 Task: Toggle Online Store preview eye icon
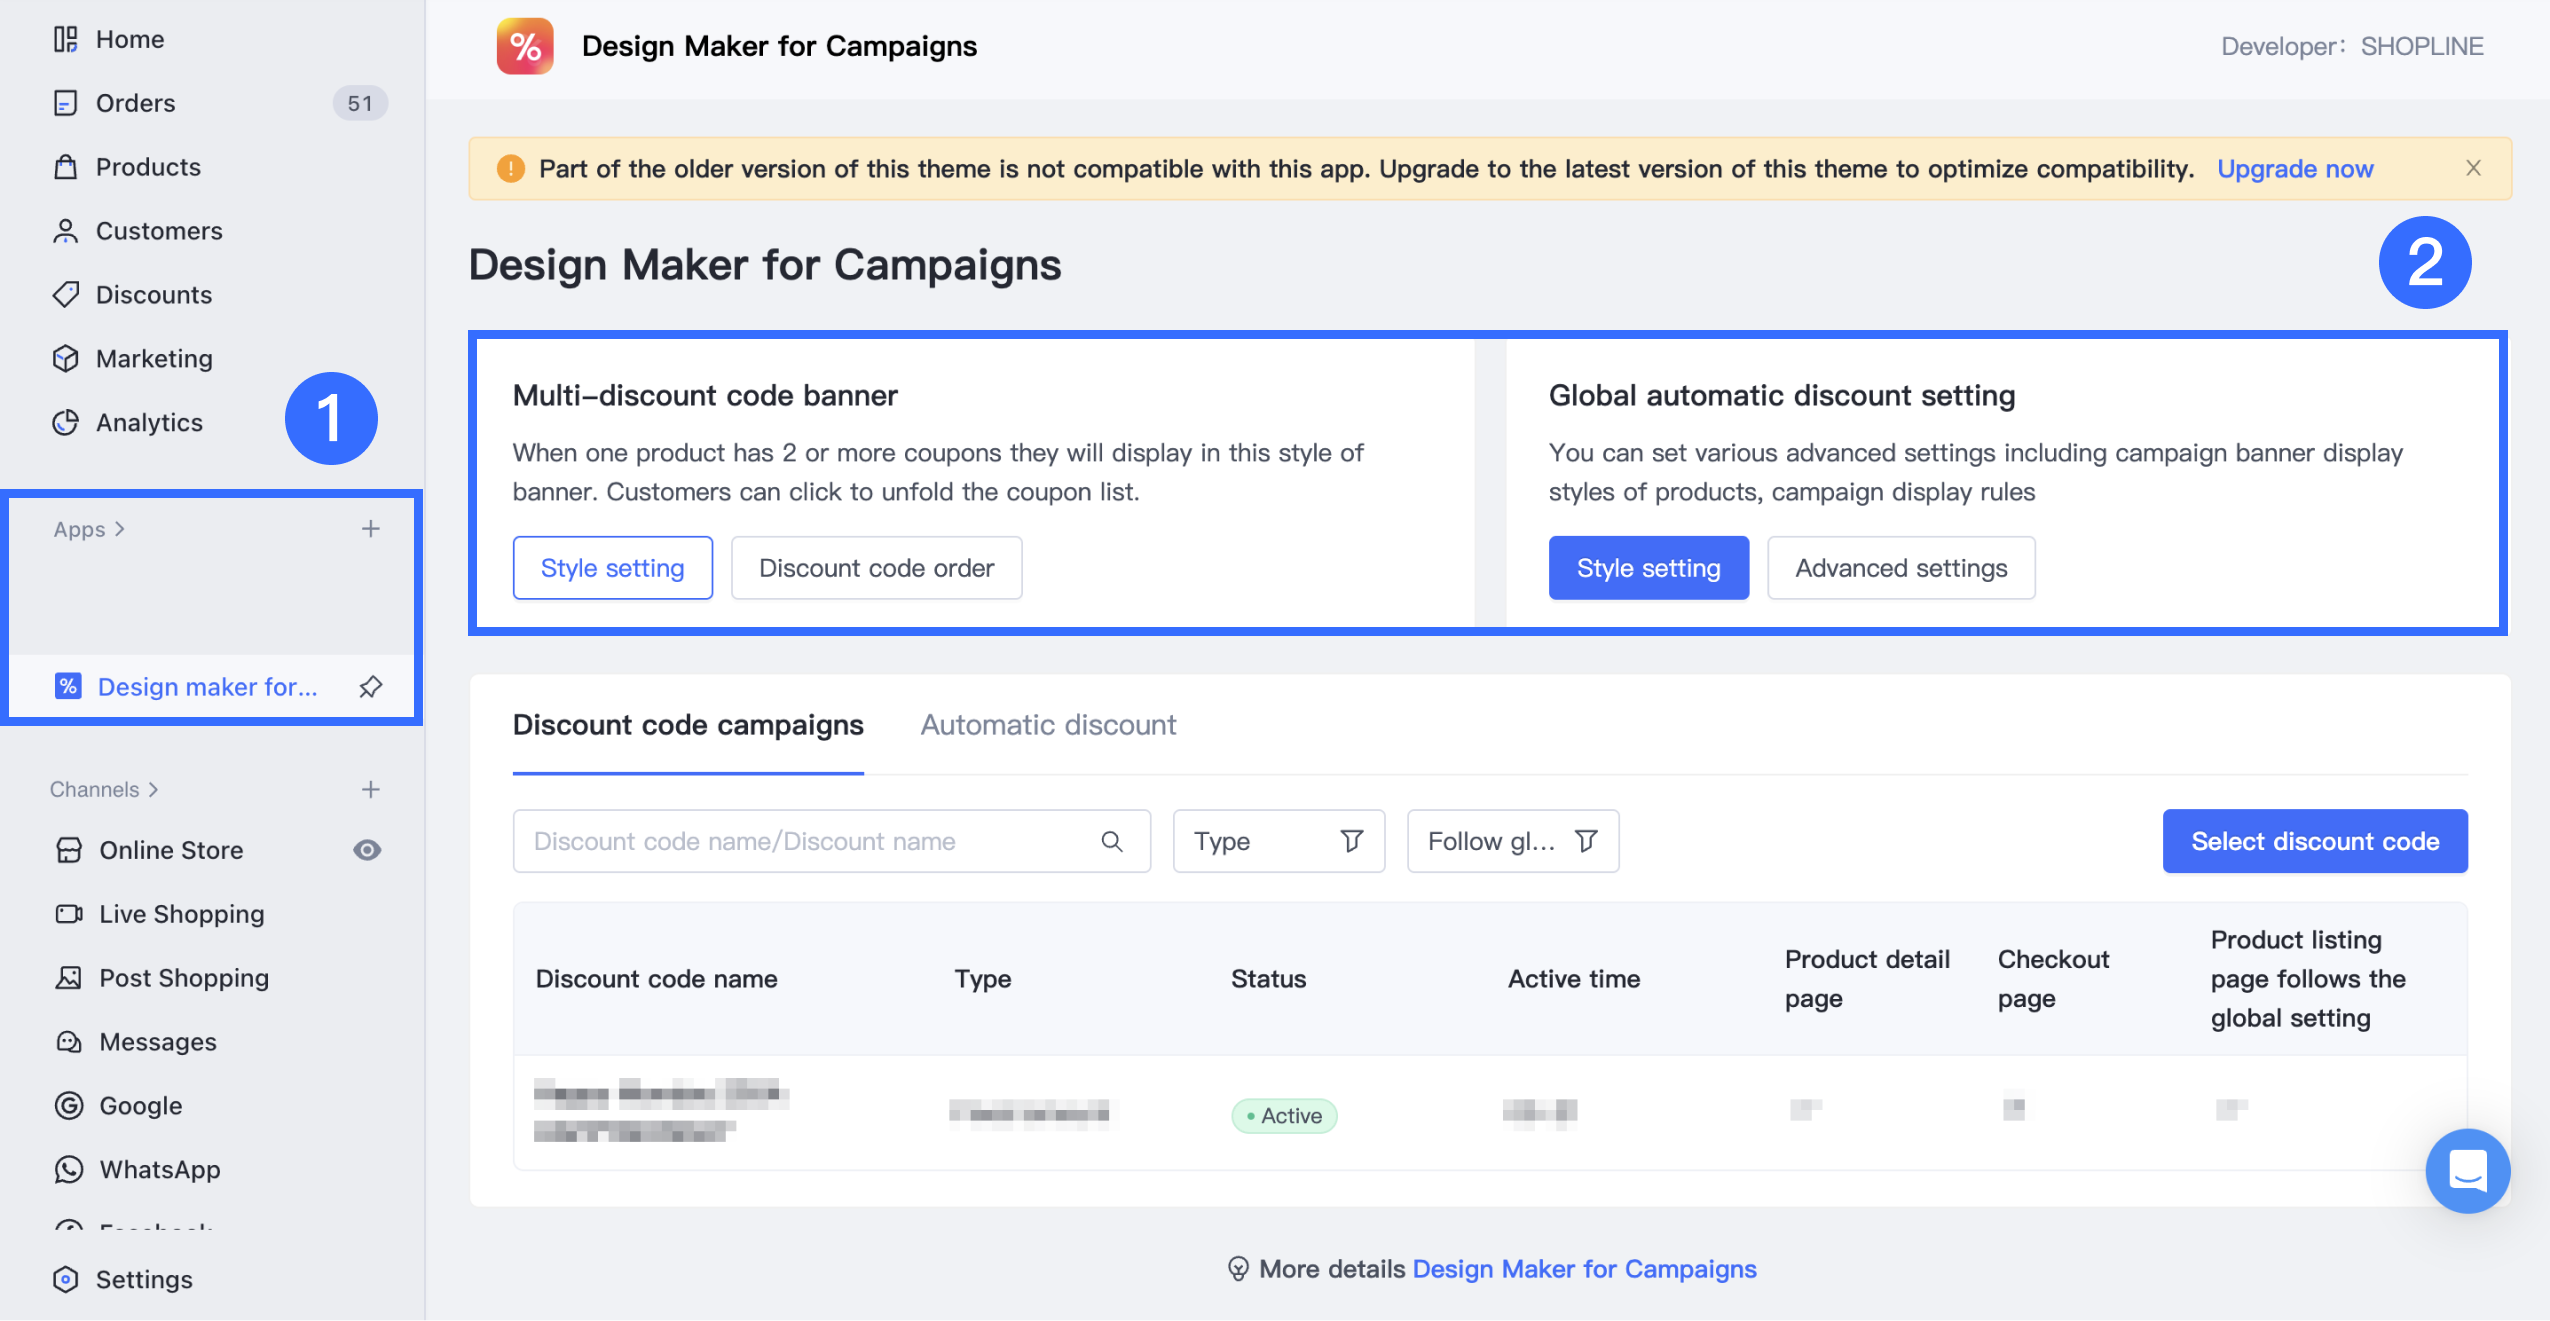point(367,850)
